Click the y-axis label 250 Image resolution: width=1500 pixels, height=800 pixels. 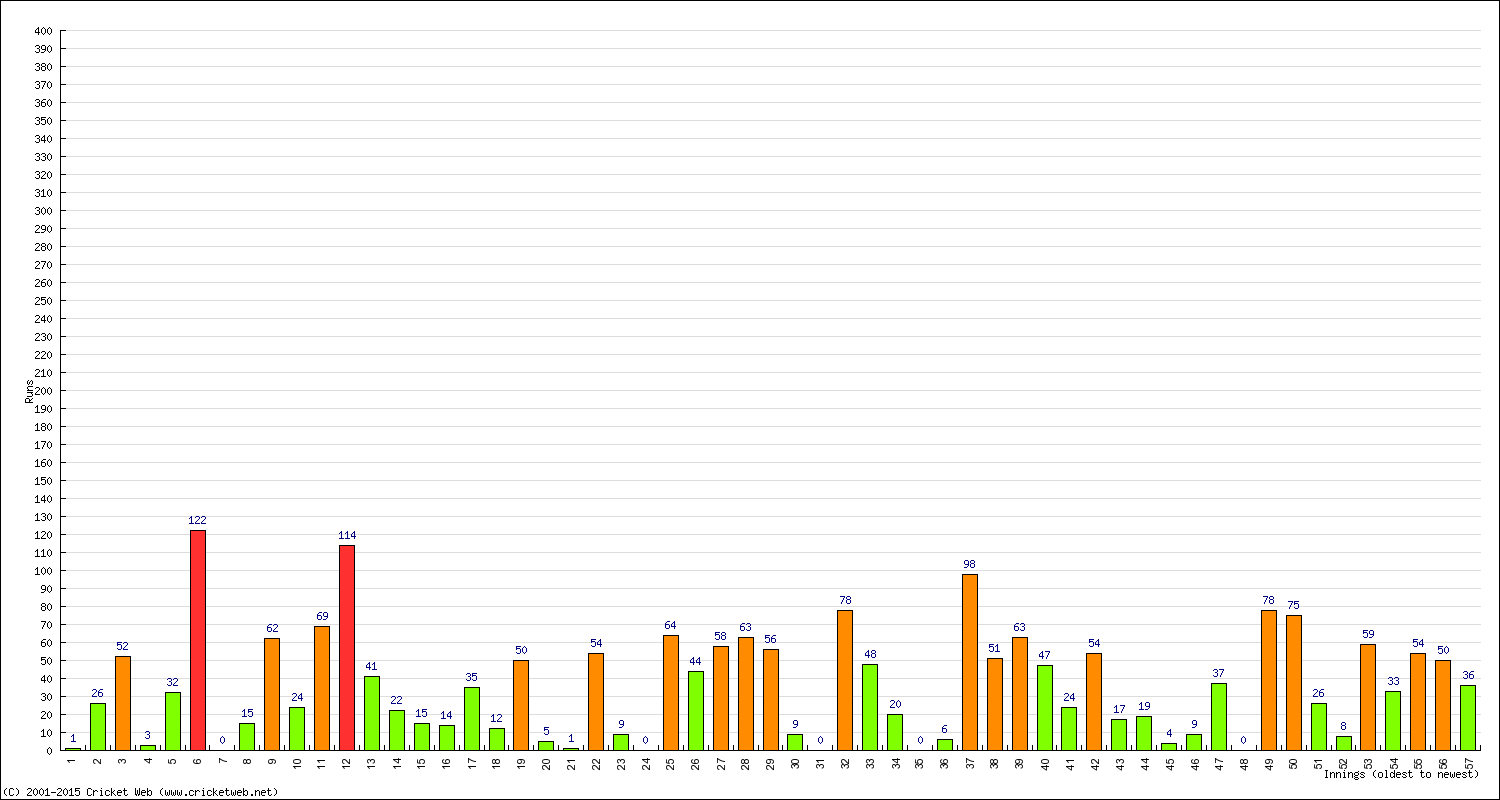tap(43, 301)
